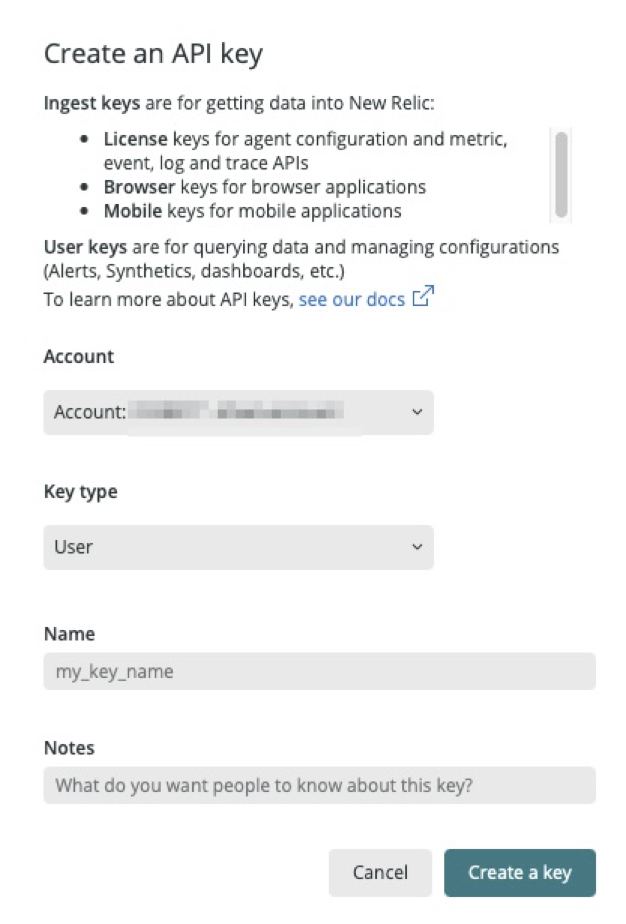This screenshot has height=924, width=626.
Task: Click the bold "License" text in list
Action: [x=136, y=140]
